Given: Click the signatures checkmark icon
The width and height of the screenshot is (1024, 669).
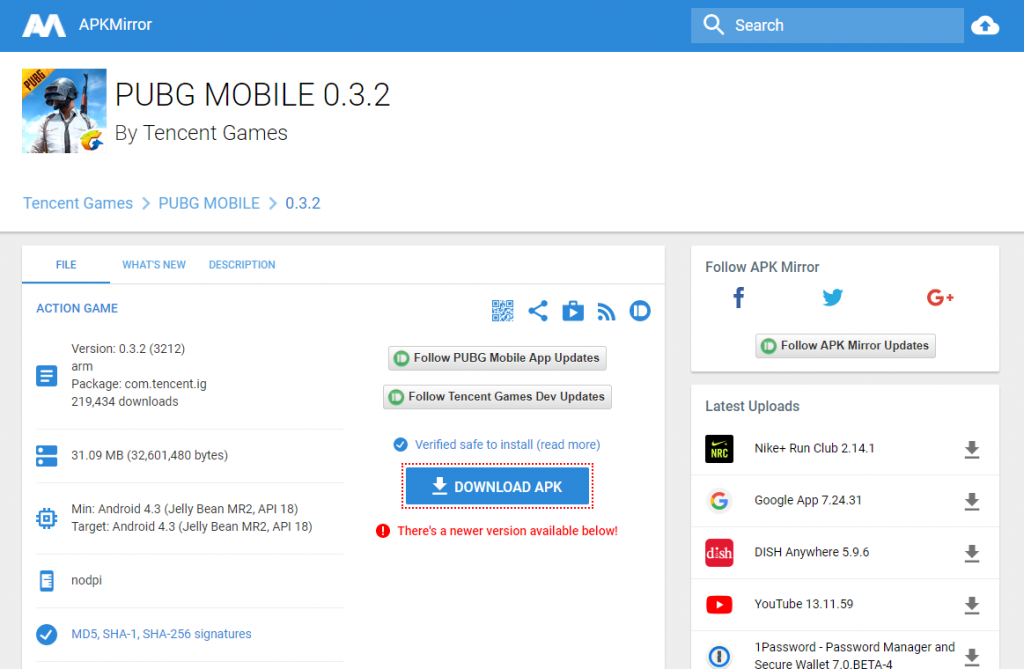Looking at the screenshot, I should click(x=46, y=634).
